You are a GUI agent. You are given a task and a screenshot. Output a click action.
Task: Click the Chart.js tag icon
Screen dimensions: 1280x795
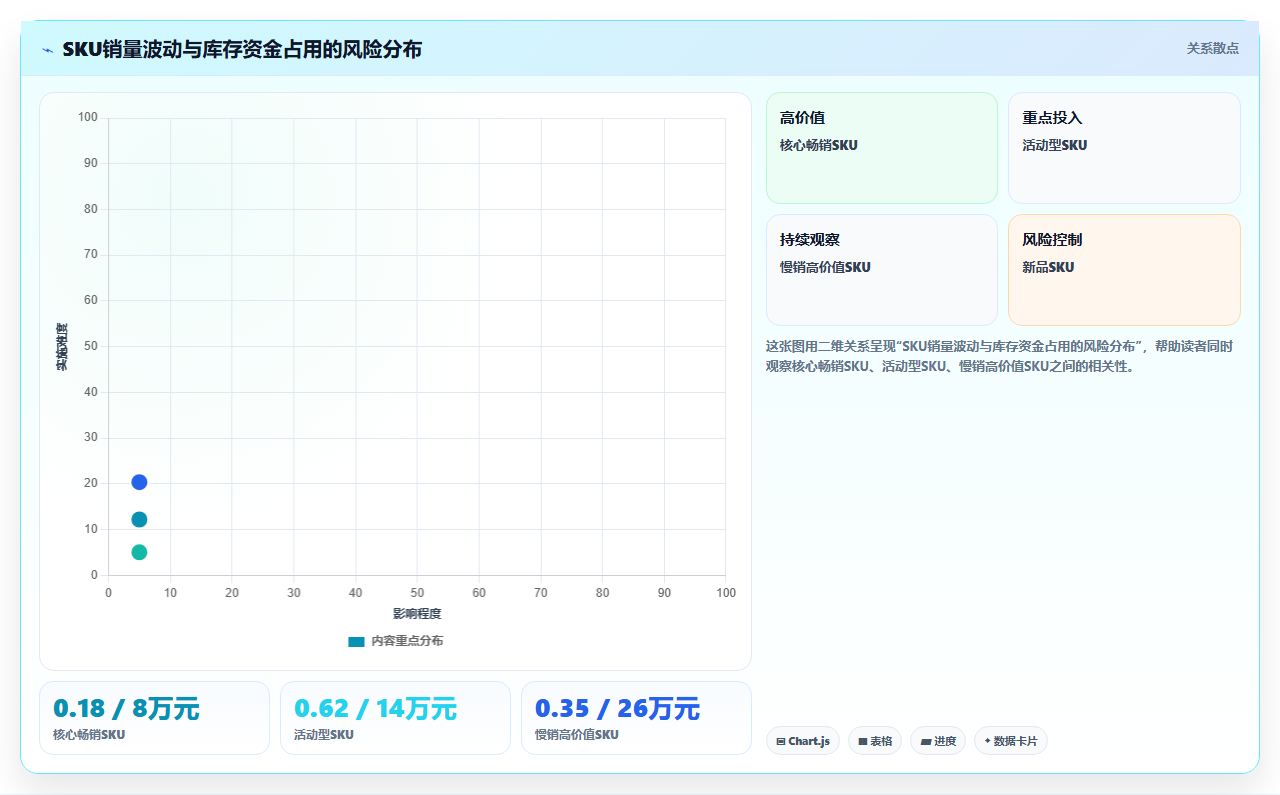tap(781, 742)
